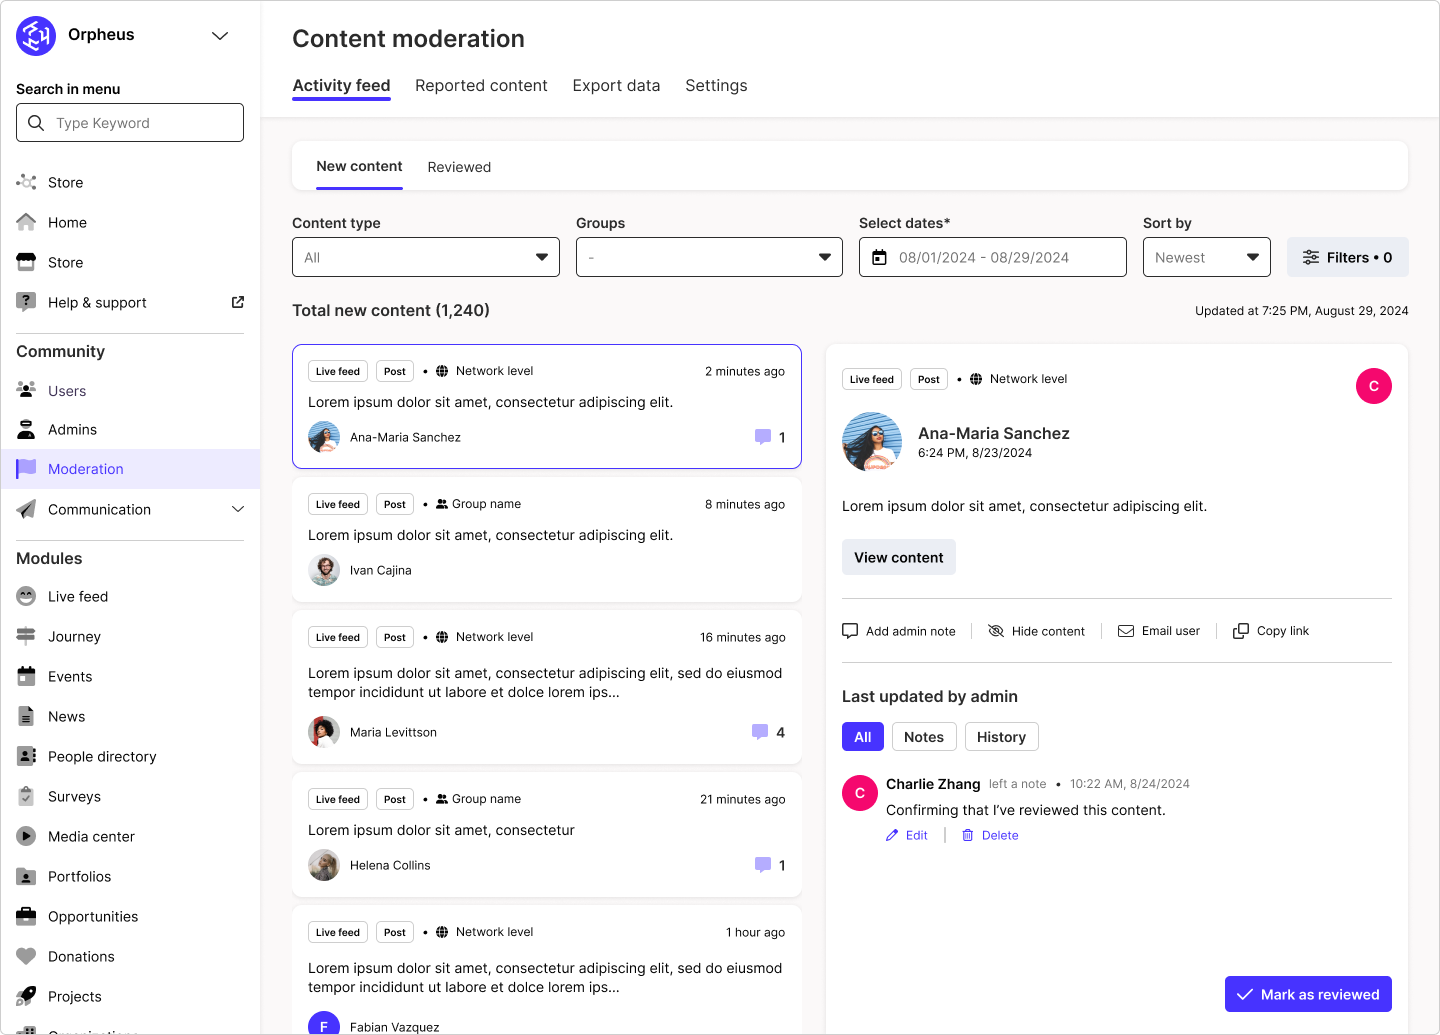Click the Delete trash icon on the admin note
1440x1035 pixels.
[x=967, y=834]
